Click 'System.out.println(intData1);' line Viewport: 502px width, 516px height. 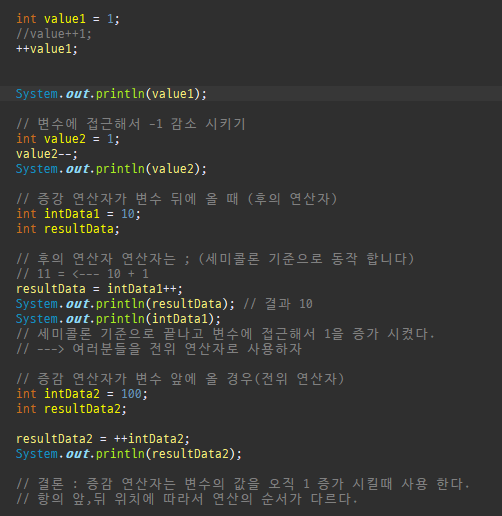point(118,319)
